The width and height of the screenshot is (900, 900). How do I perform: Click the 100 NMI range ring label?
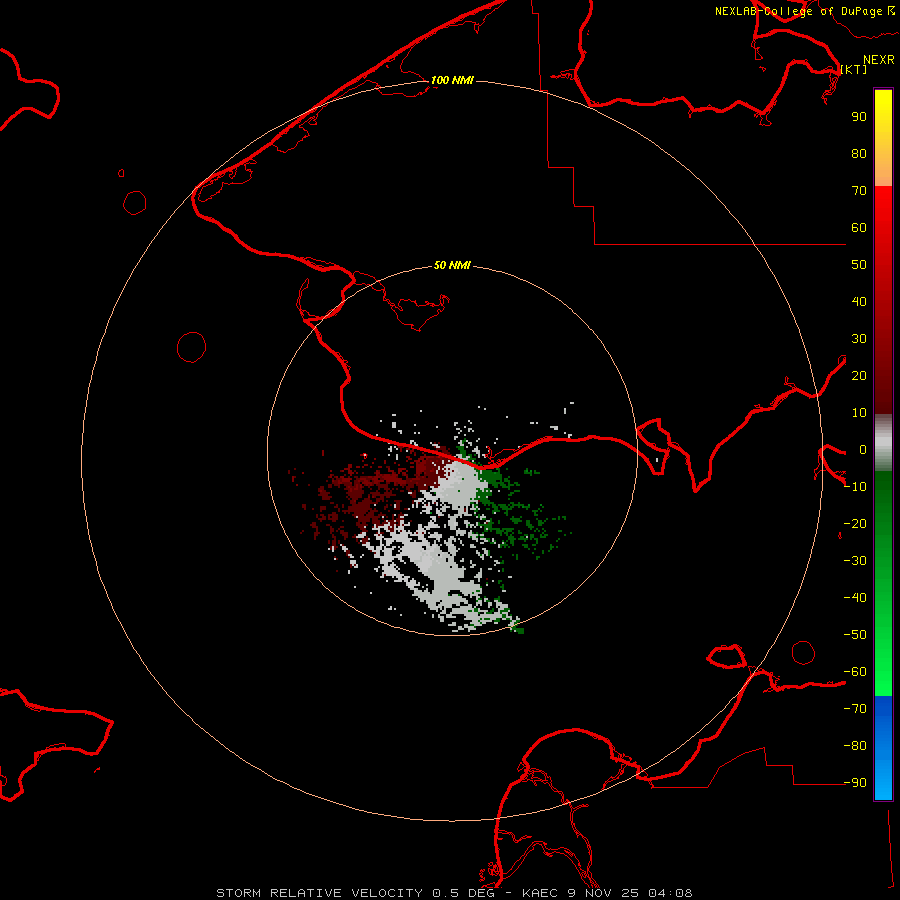(x=452, y=80)
